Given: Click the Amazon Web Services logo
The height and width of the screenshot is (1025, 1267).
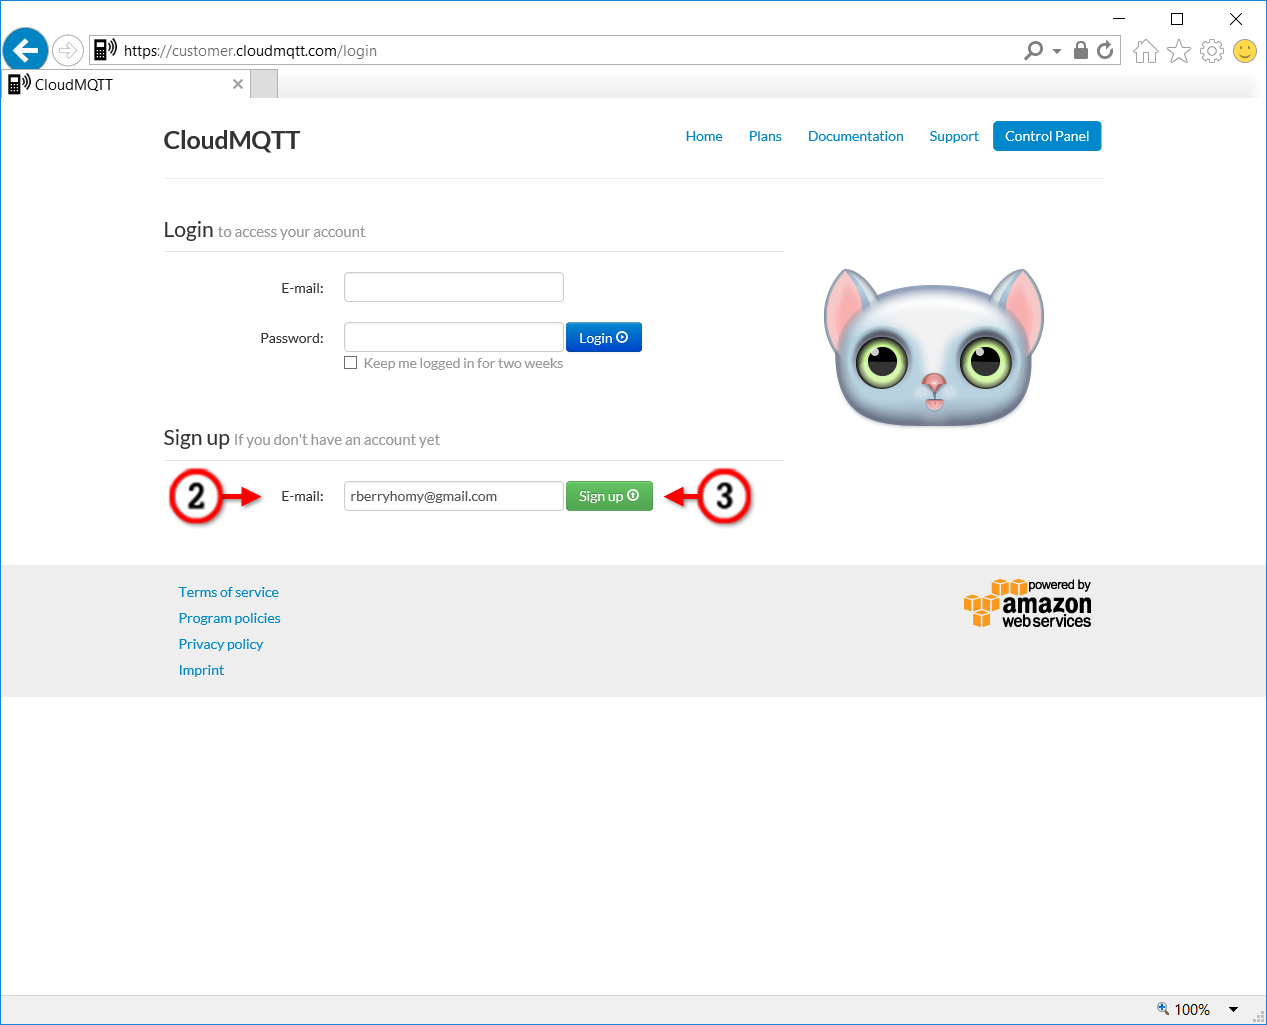Looking at the screenshot, I should pyautogui.click(x=1028, y=603).
